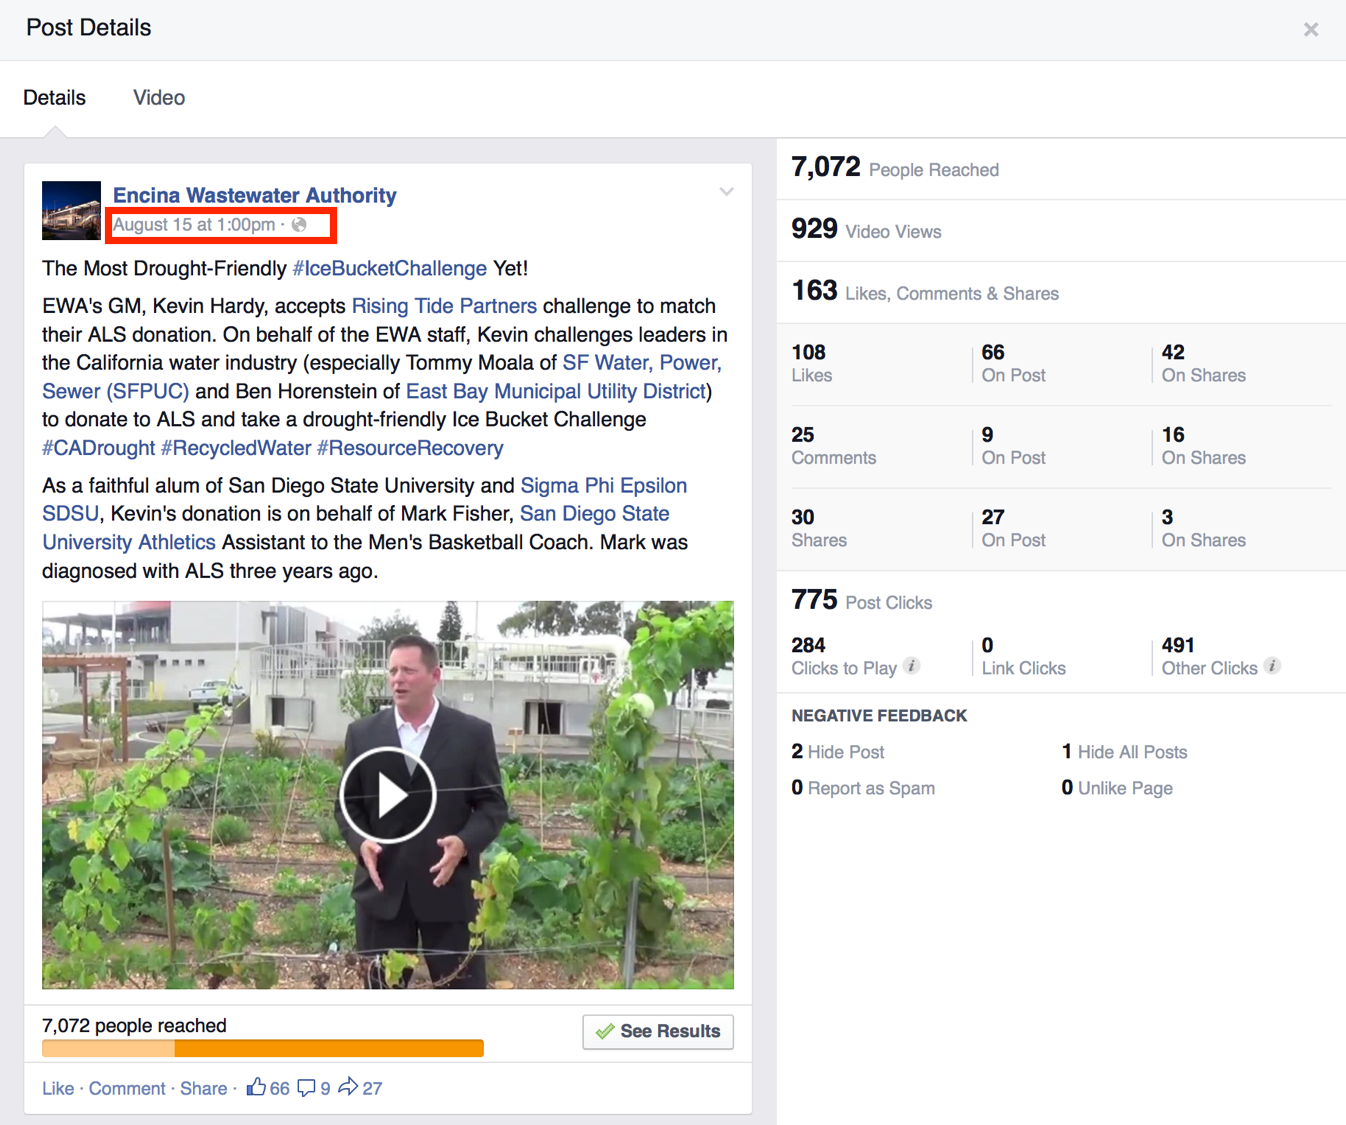Click the 0 Link Clicks value
The width and height of the screenshot is (1346, 1125).
1024,656
